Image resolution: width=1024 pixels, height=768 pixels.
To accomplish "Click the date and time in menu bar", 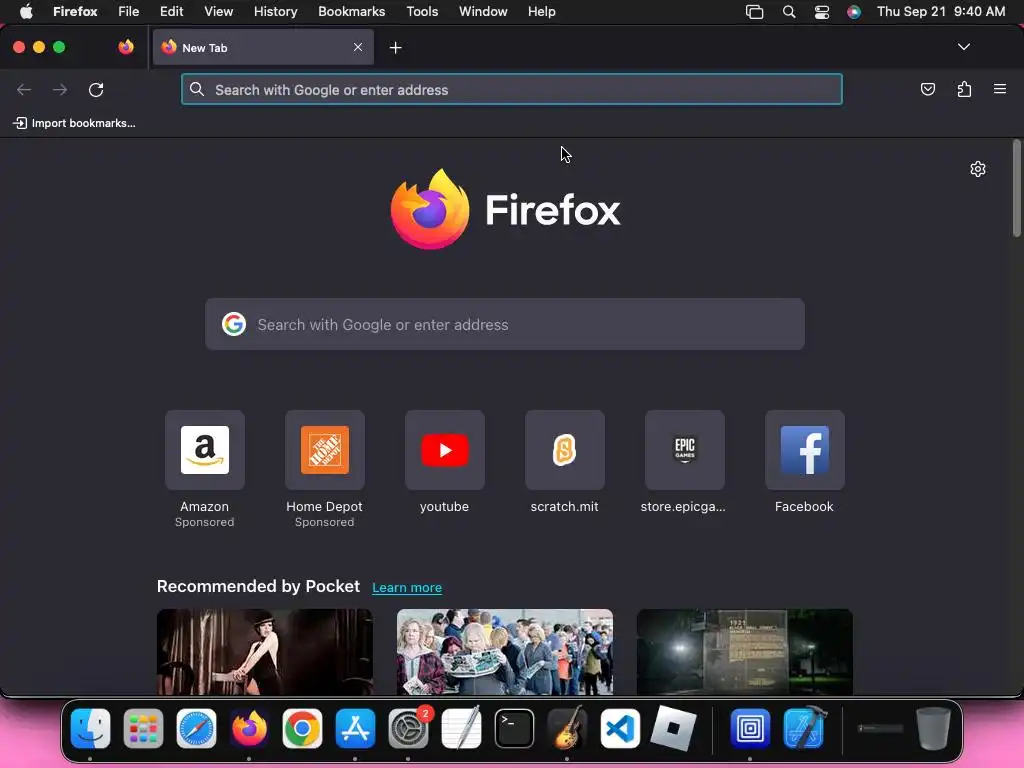I will point(941,12).
